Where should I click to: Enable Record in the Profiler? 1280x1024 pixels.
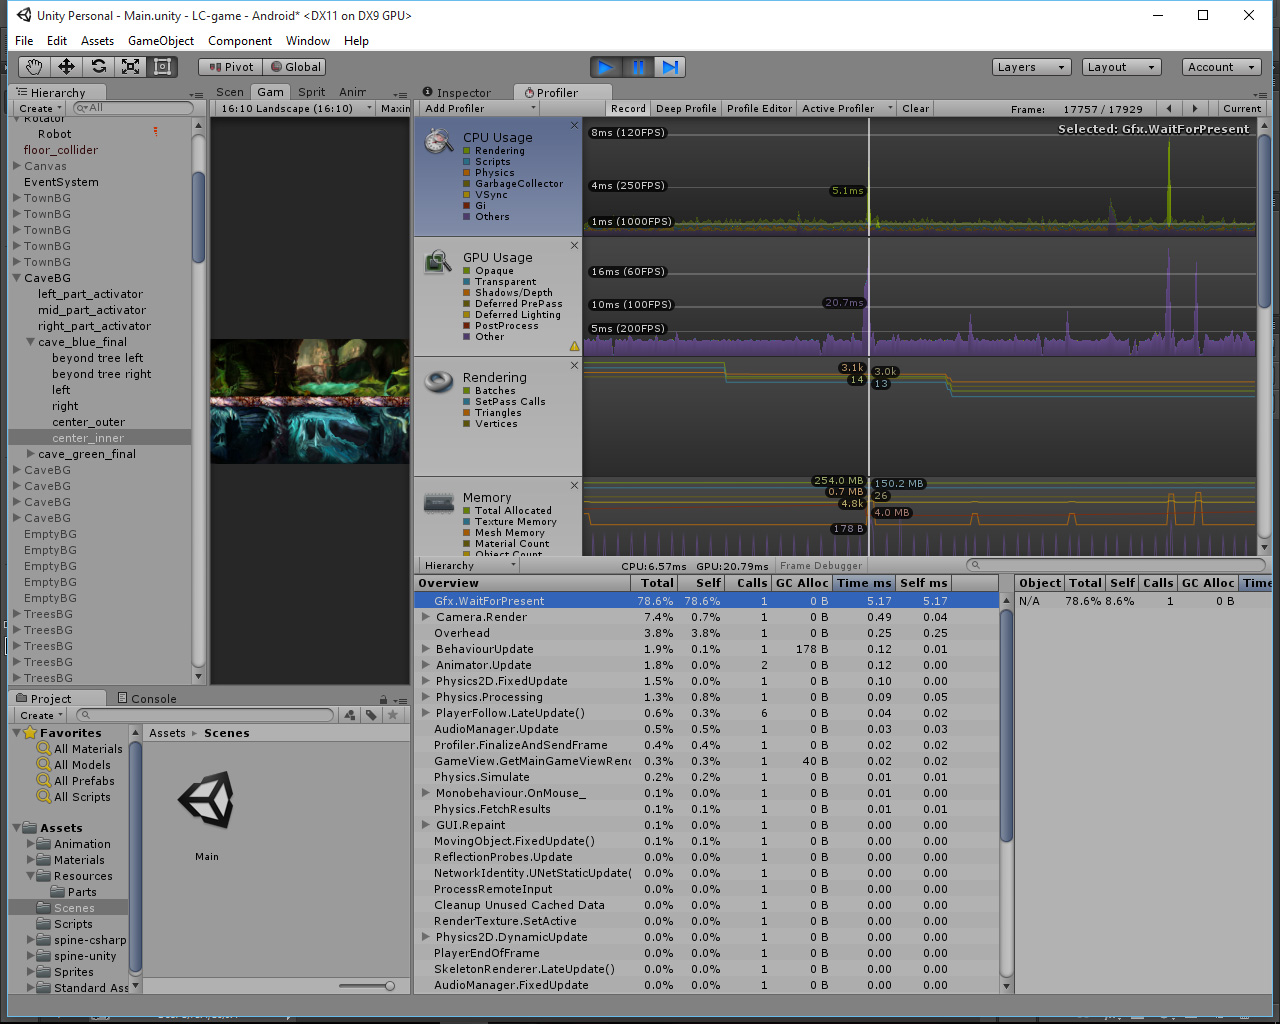point(627,108)
